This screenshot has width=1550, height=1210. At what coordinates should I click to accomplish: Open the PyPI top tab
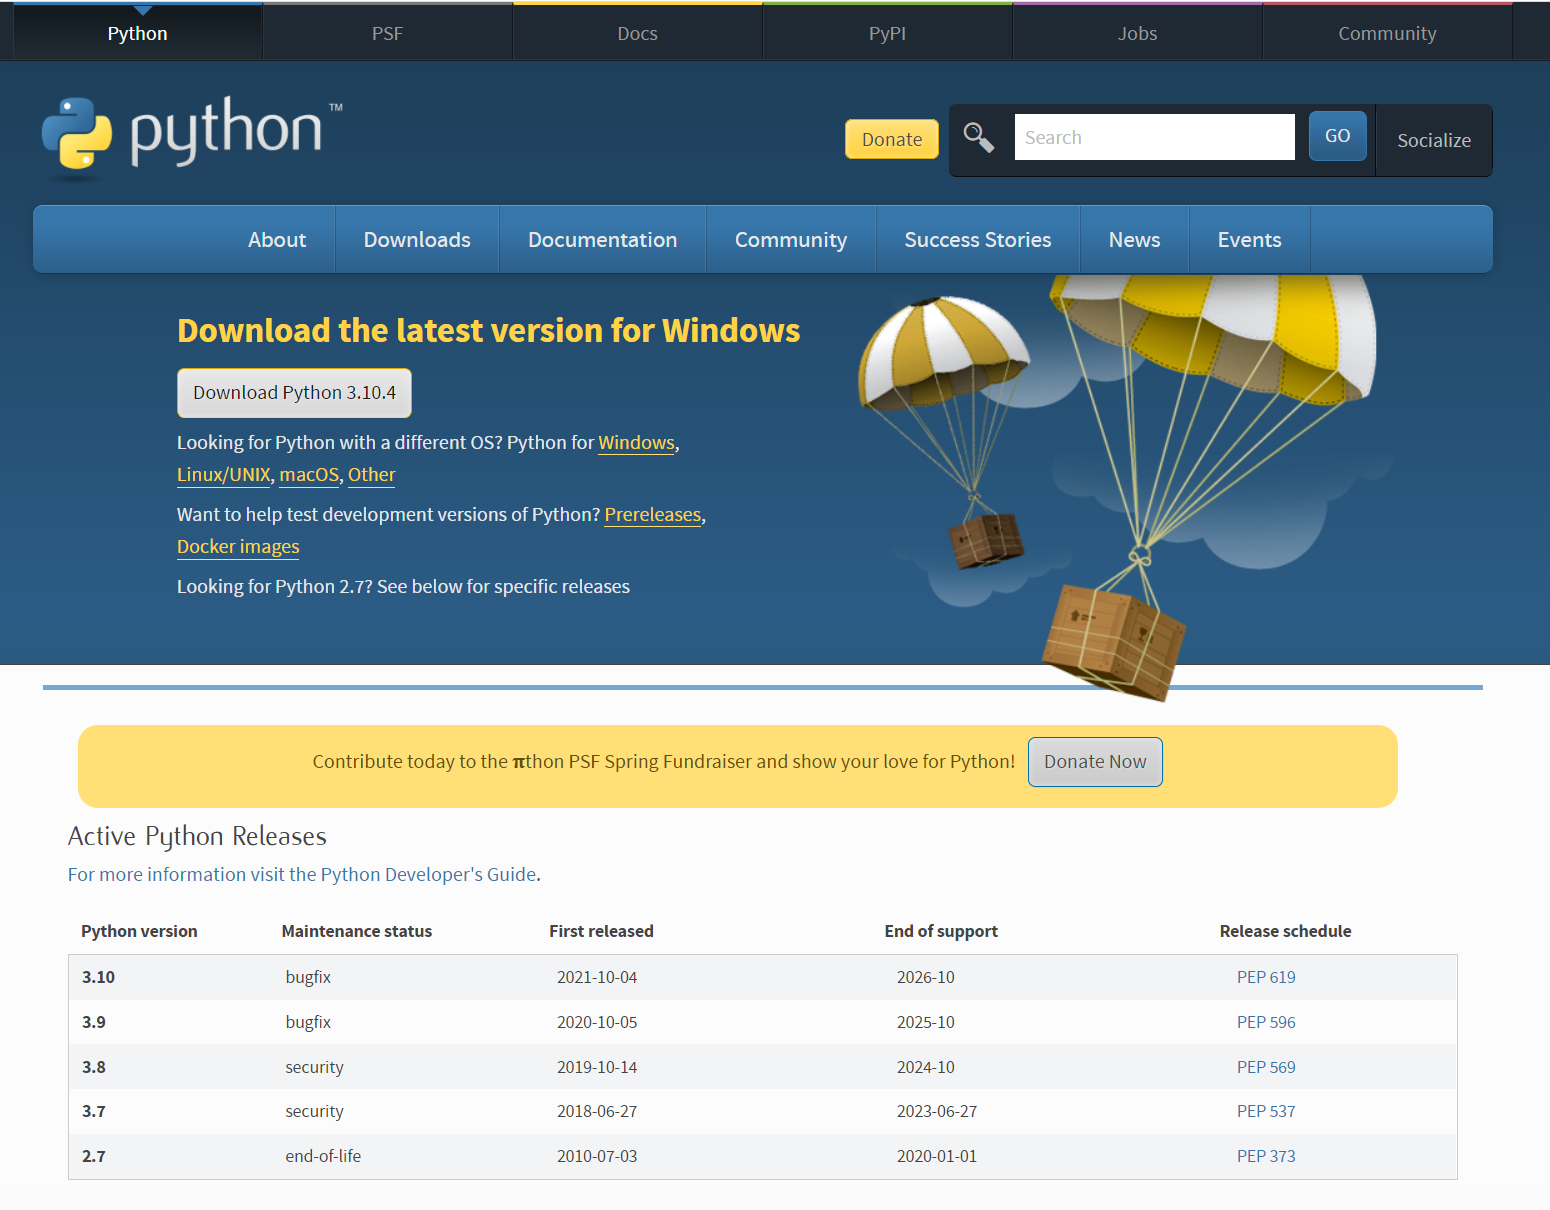click(x=887, y=33)
